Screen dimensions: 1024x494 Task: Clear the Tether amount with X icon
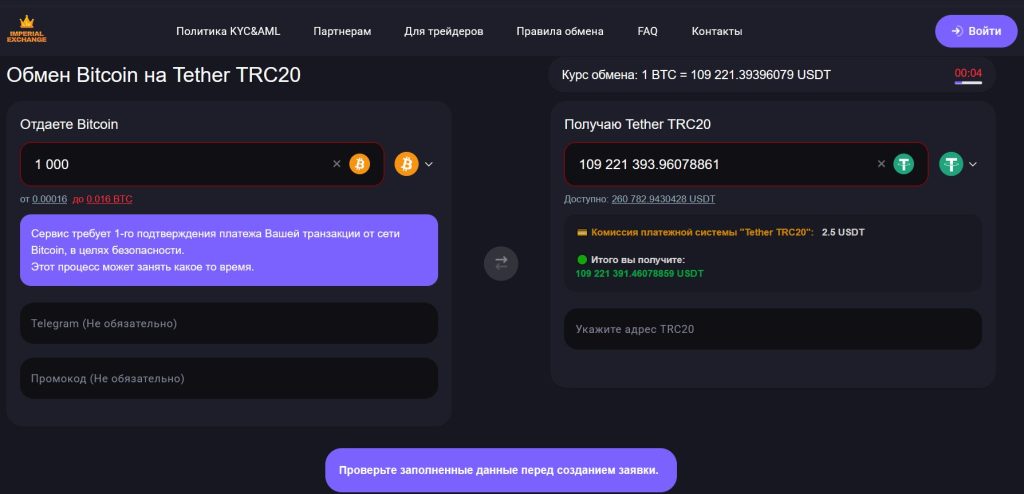881,164
